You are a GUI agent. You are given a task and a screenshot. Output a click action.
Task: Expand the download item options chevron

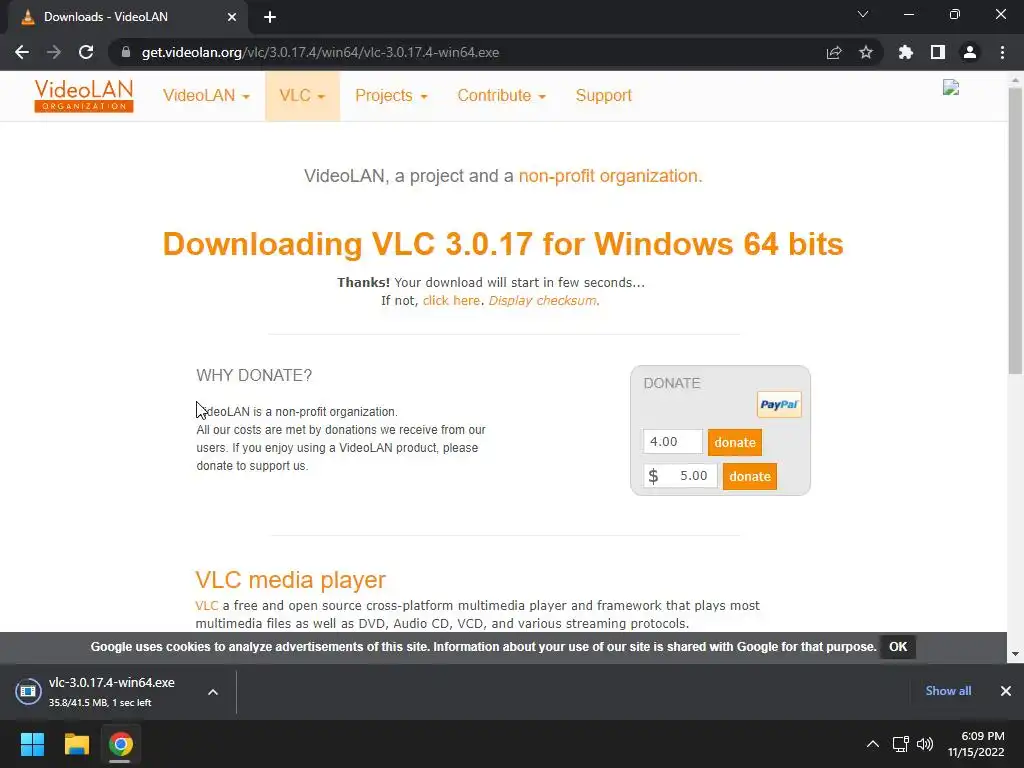pyautogui.click(x=213, y=692)
